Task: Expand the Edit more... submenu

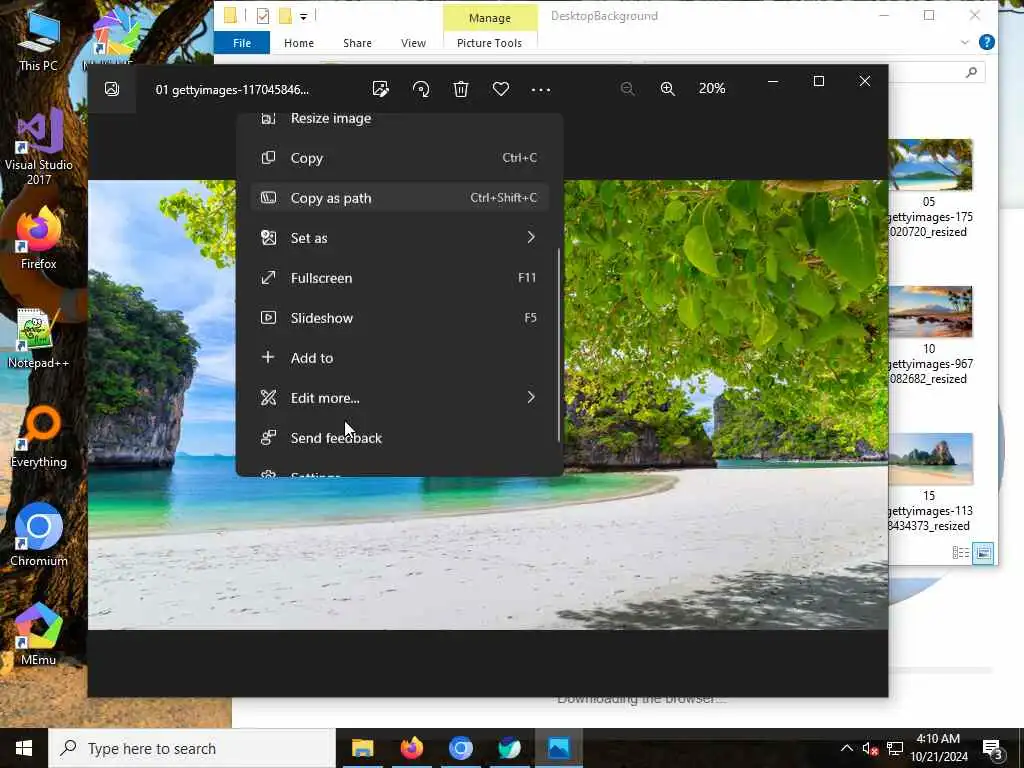Action: pos(400,398)
